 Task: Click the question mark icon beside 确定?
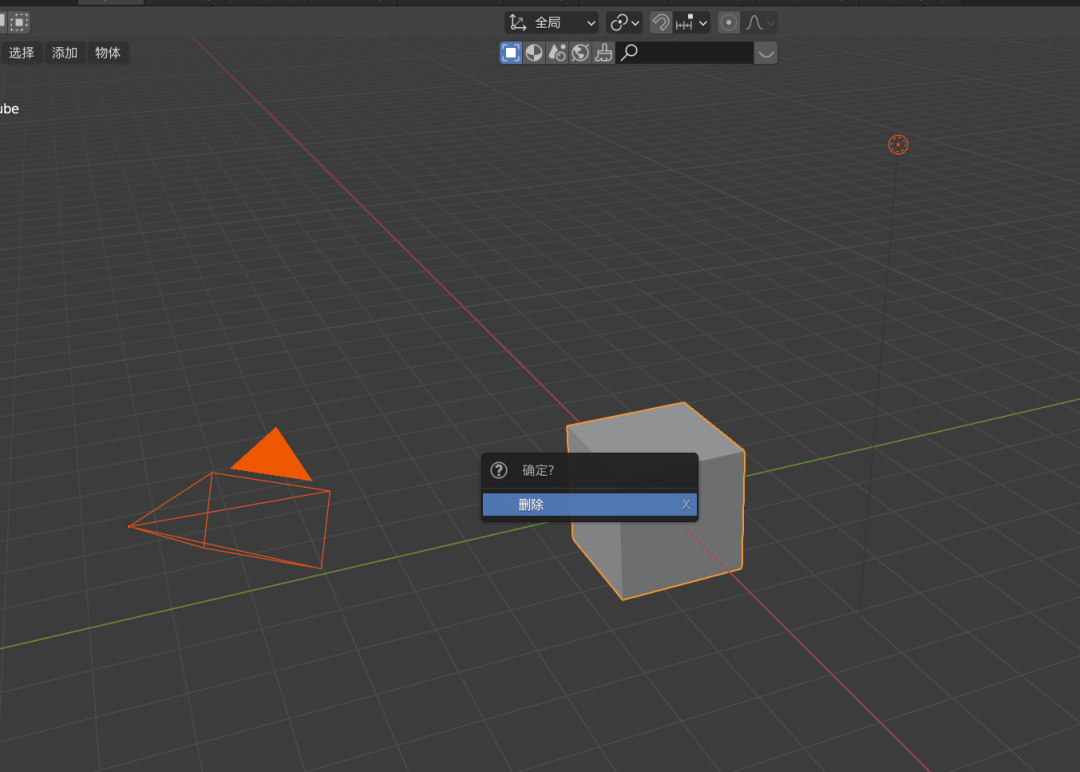pos(499,470)
